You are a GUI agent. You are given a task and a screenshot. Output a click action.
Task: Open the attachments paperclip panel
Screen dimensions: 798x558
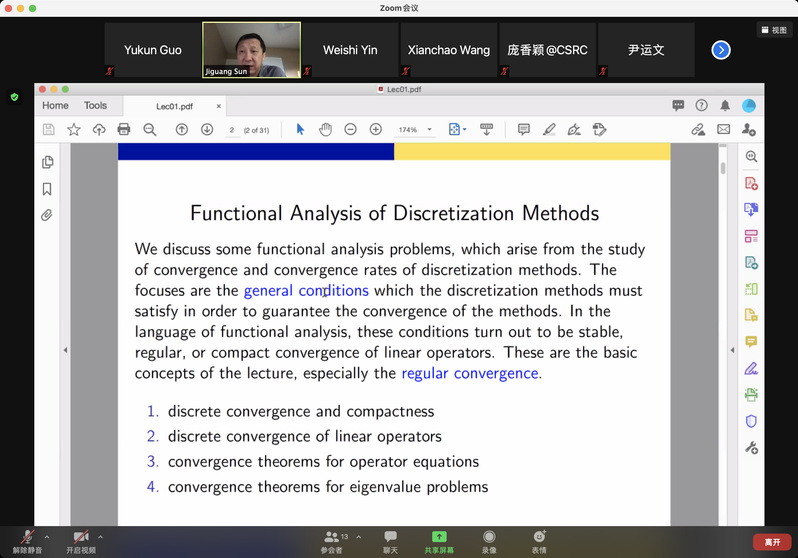[x=47, y=215]
